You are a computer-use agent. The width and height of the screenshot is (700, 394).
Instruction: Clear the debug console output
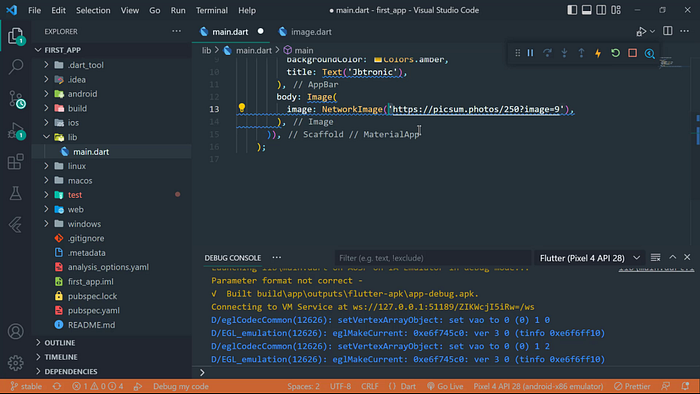655,257
